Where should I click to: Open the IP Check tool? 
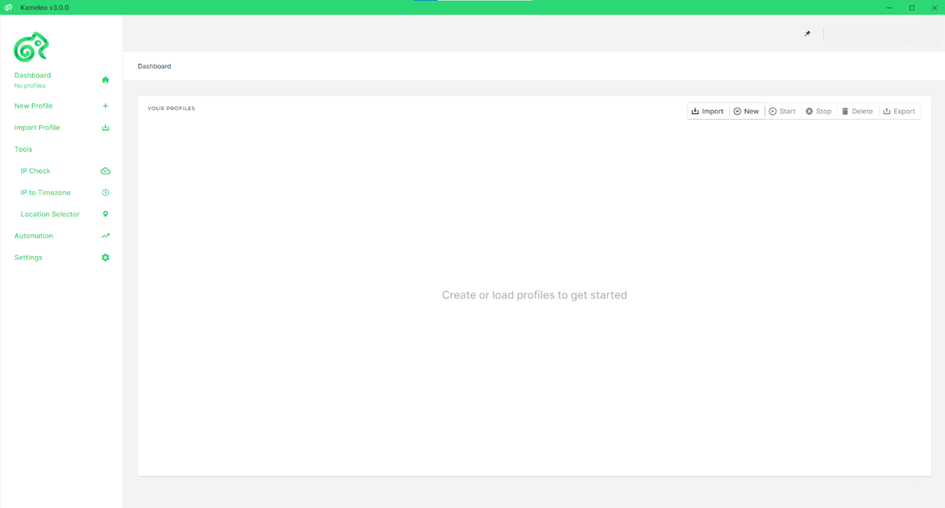[36, 171]
